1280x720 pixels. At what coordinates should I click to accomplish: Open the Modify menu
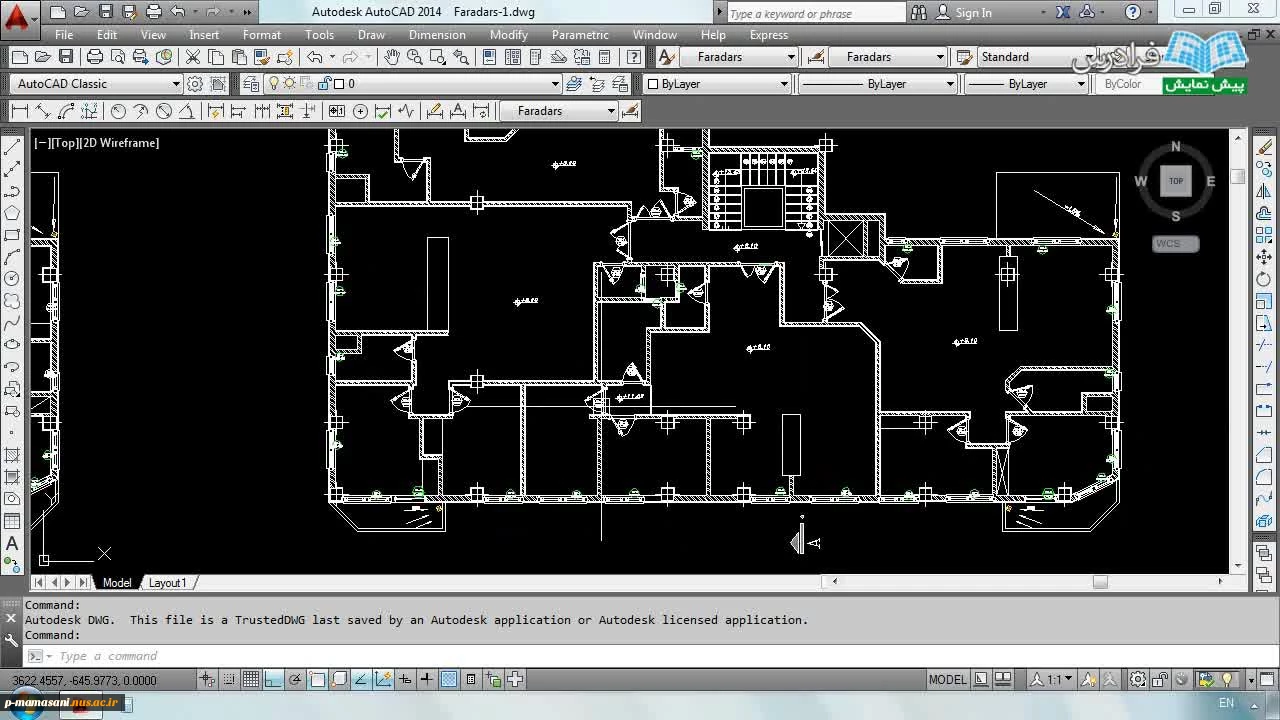(x=508, y=34)
